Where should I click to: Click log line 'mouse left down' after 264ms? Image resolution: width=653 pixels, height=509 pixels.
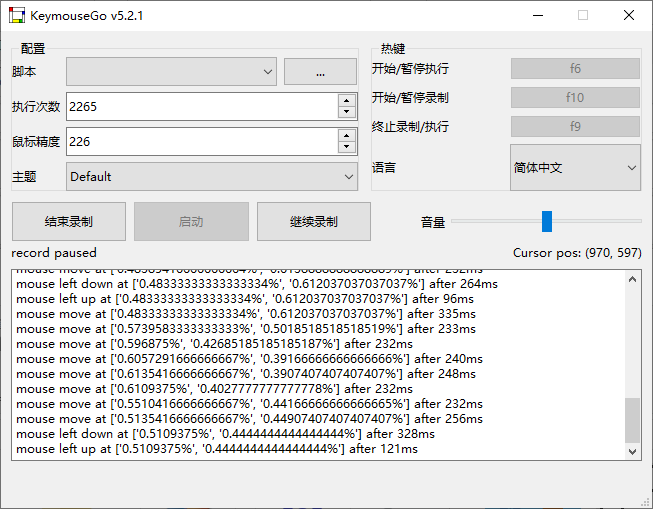(257, 284)
